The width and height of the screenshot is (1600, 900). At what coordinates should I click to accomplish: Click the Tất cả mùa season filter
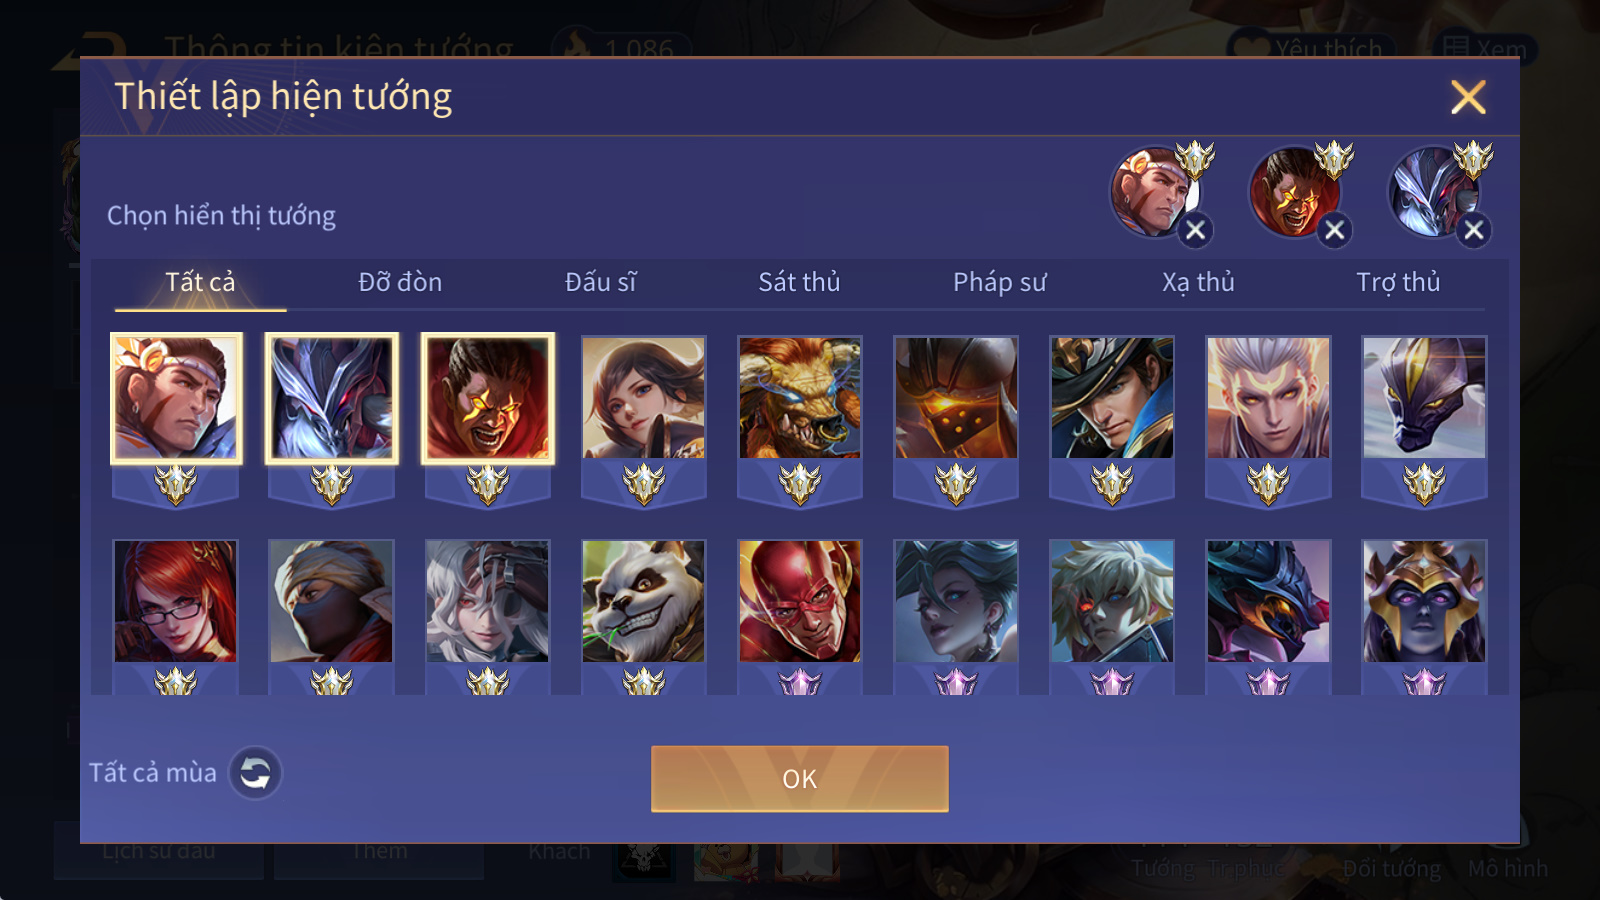tap(153, 773)
